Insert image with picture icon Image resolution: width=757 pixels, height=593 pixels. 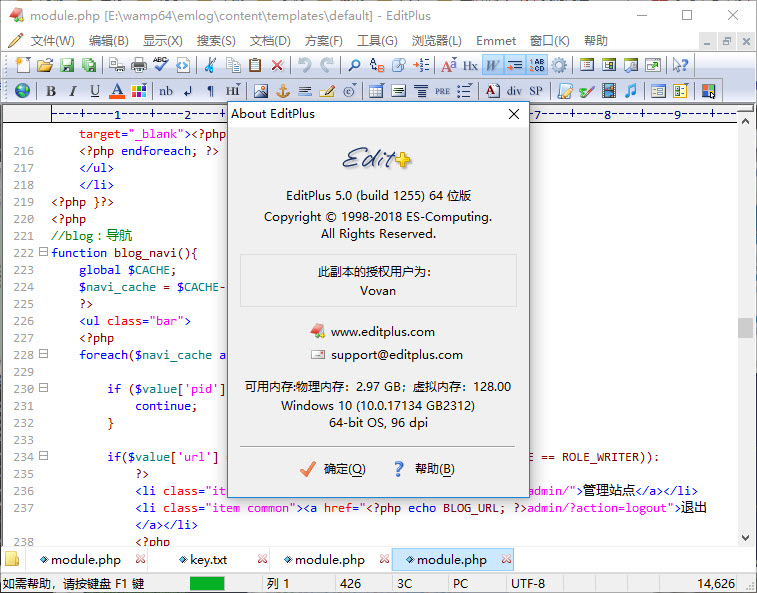(x=261, y=90)
